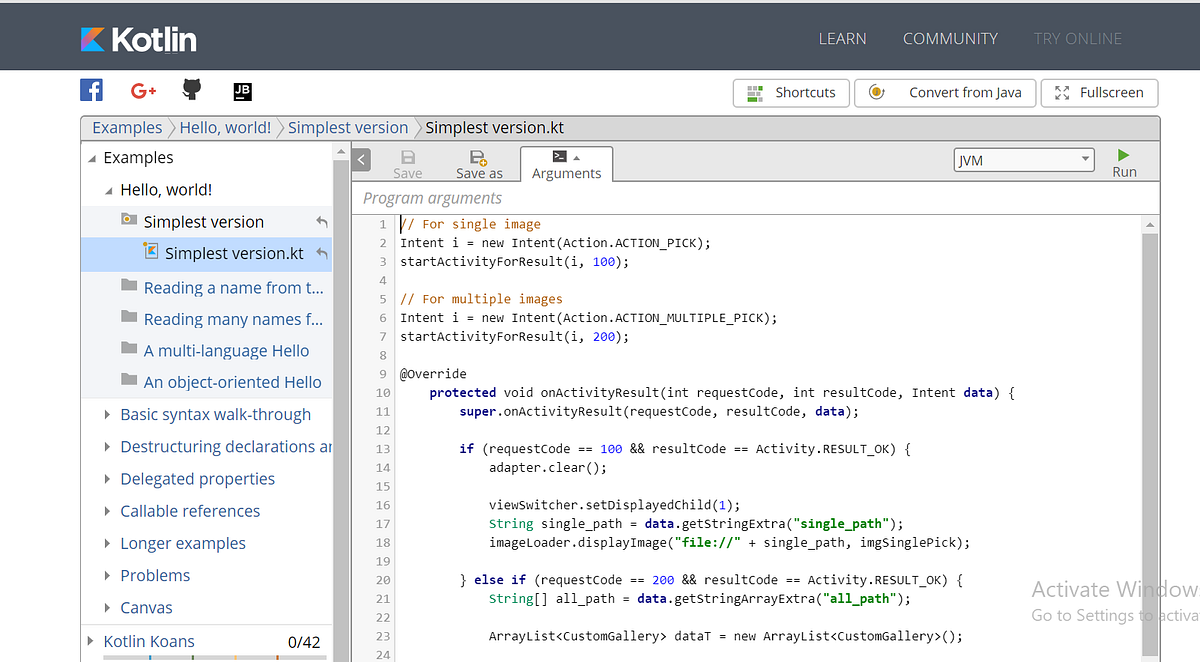The image size is (1200, 662).
Task: Open the LEARN menu item
Action: (842, 39)
